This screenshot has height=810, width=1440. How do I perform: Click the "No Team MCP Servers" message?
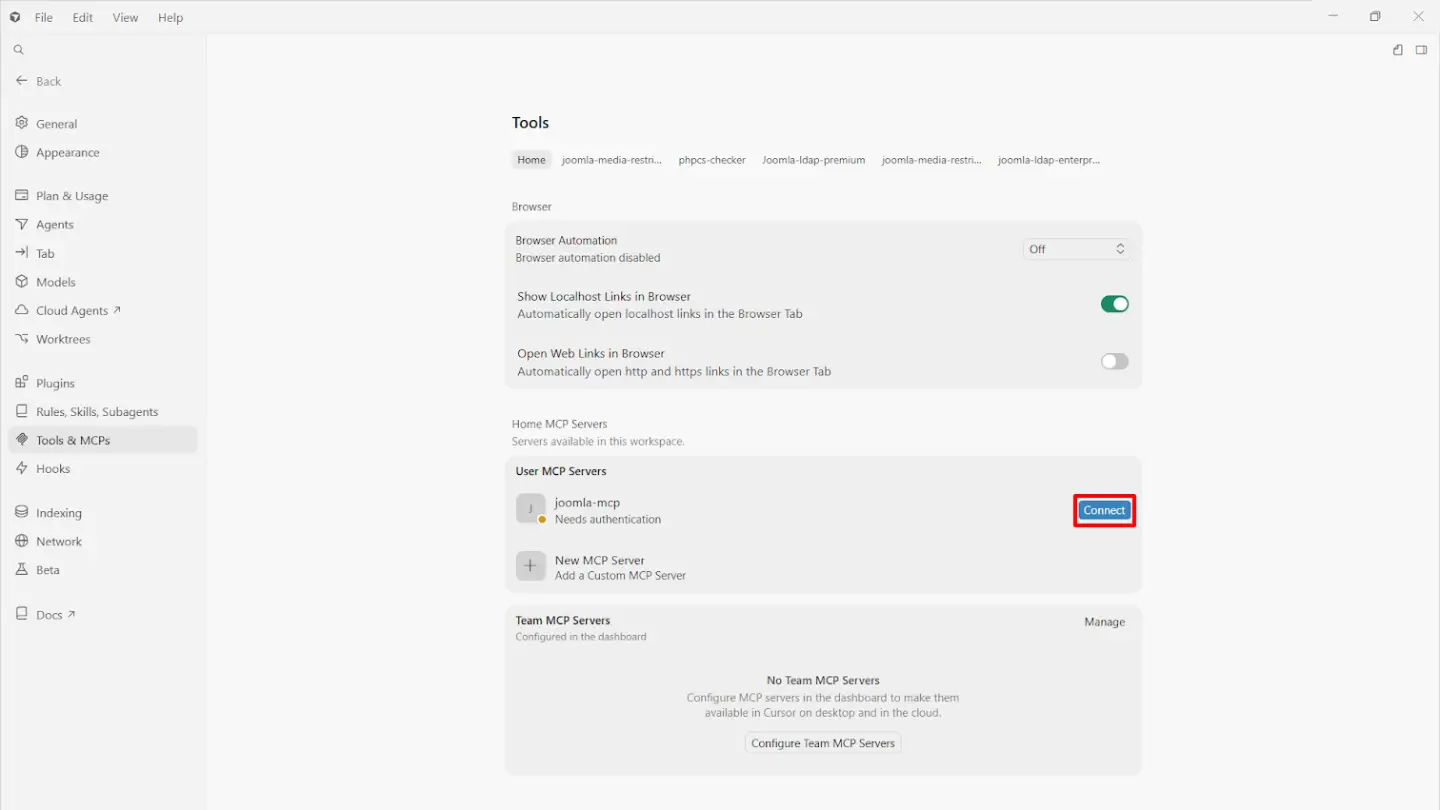click(823, 680)
